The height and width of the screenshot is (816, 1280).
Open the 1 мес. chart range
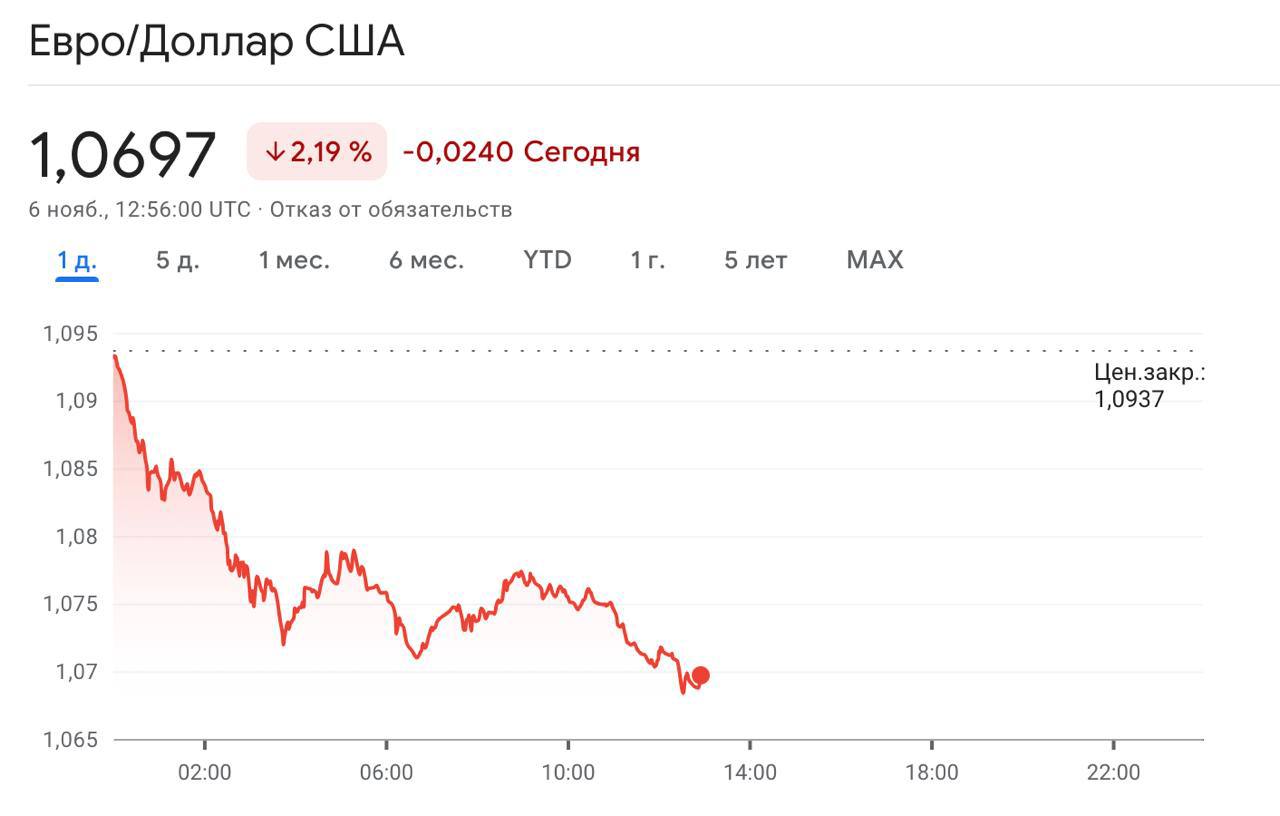pos(294,261)
